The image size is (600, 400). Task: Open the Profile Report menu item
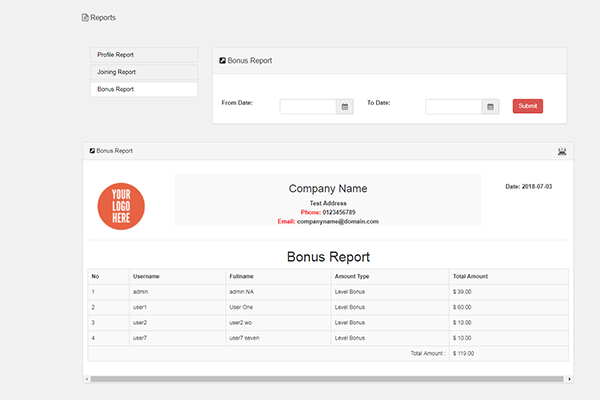(143, 54)
